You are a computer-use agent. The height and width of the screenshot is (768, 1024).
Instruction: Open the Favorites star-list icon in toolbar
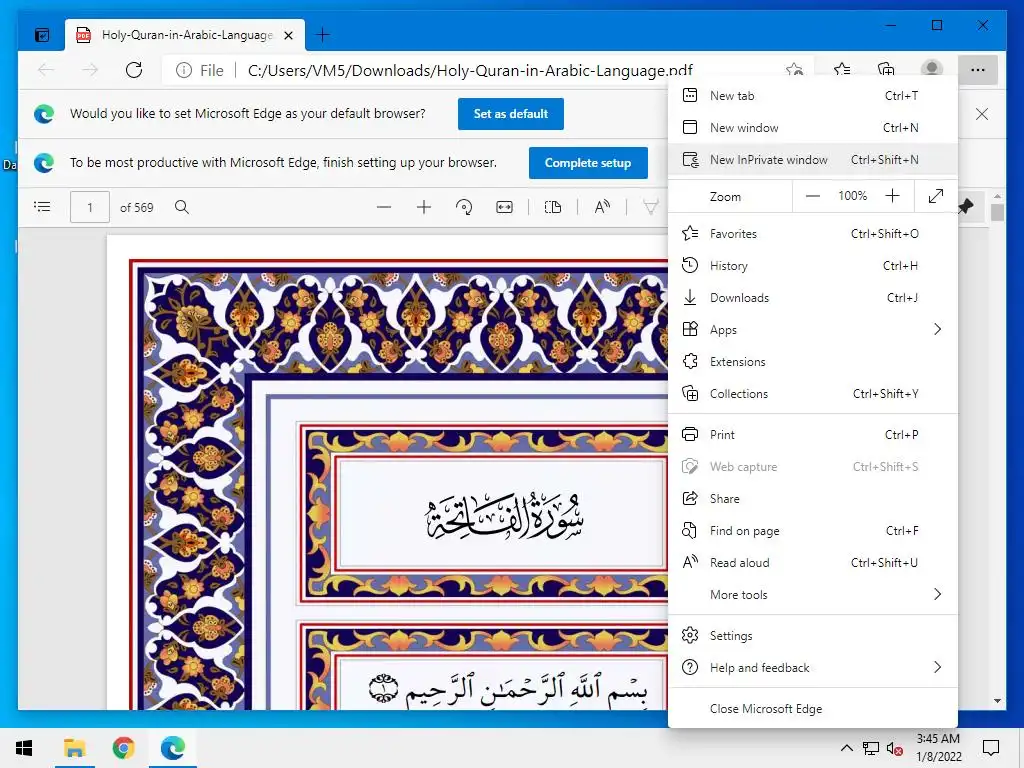842,69
